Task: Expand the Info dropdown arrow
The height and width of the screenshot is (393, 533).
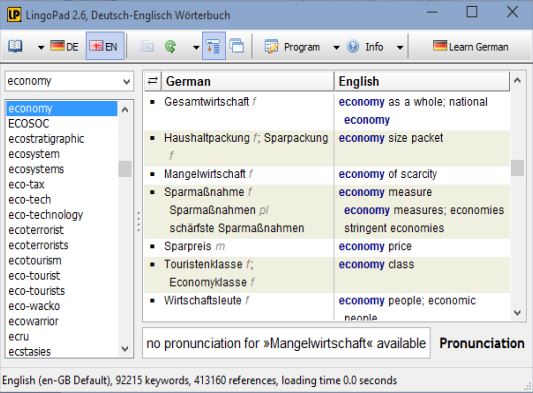Action: click(400, 47)
